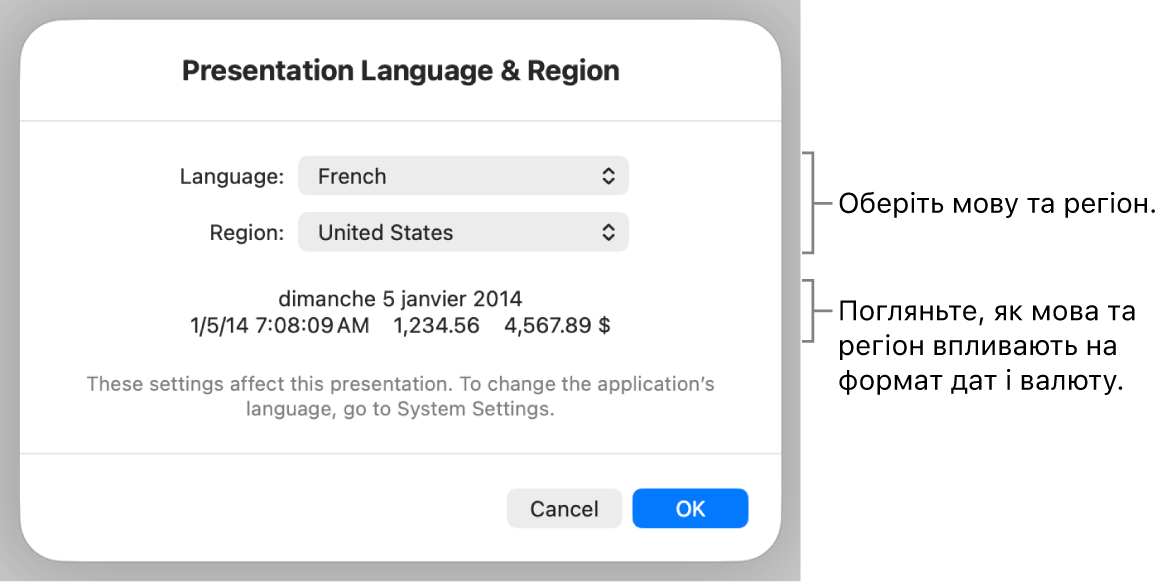Click the callout bracket beside the format examples
Image resolution: width=1159 pixels, height=582 pixels.
click(813, 311)
